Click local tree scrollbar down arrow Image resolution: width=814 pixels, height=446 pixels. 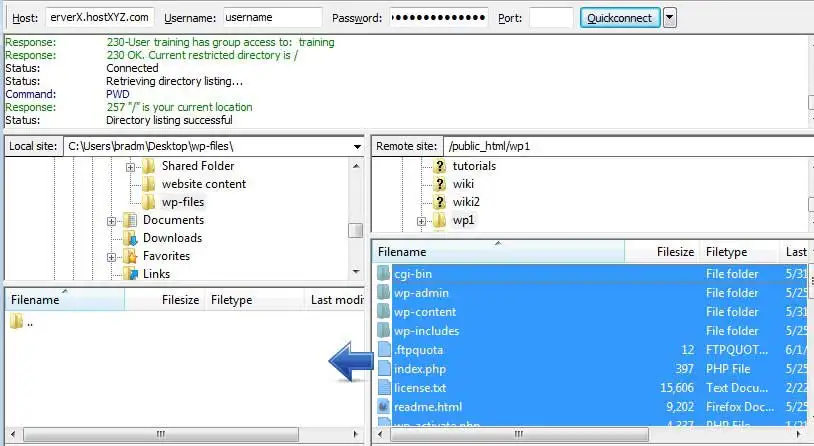[x=356, y=272]
